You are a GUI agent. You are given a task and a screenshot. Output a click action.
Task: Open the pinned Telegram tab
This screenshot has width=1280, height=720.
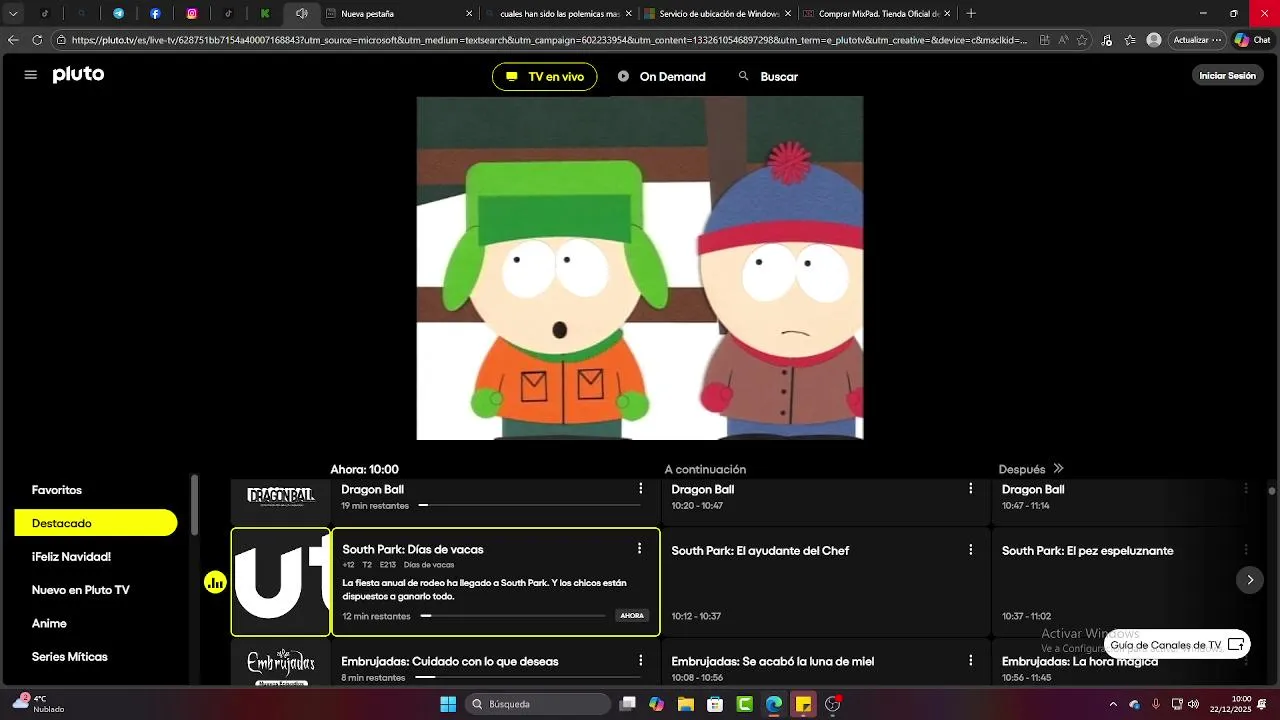[118, 14]
